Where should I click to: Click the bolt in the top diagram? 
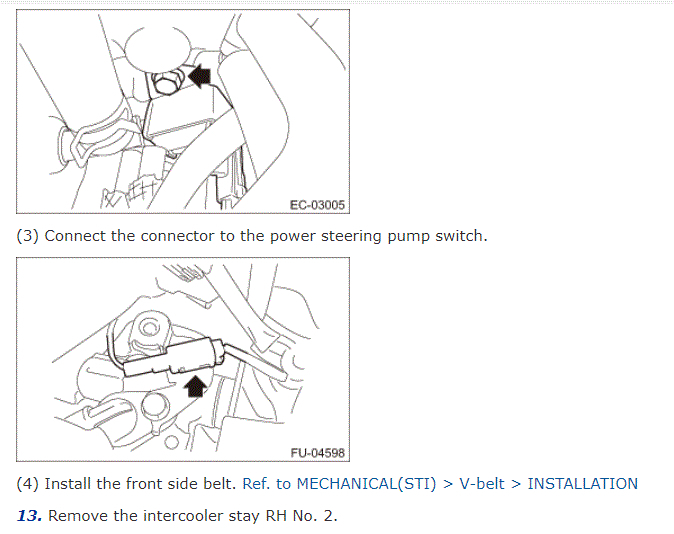(167, 82)
